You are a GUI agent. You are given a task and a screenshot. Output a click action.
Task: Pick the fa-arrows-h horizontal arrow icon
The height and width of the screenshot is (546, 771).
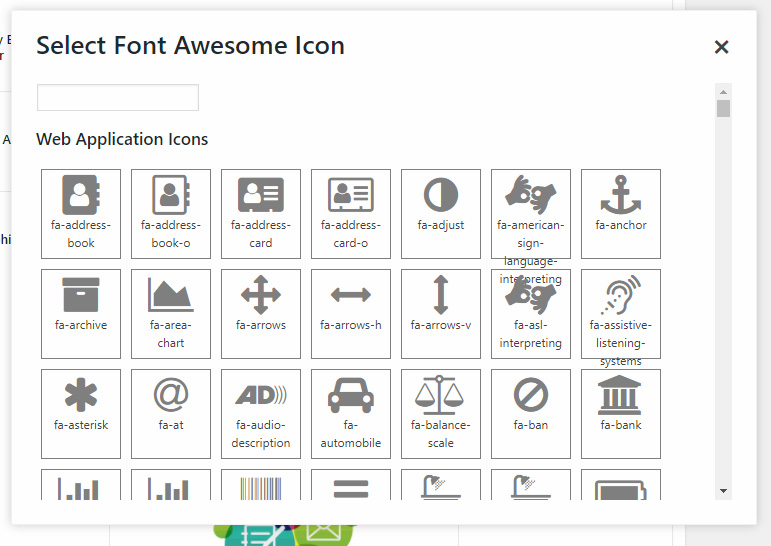(x=351, y=314)
